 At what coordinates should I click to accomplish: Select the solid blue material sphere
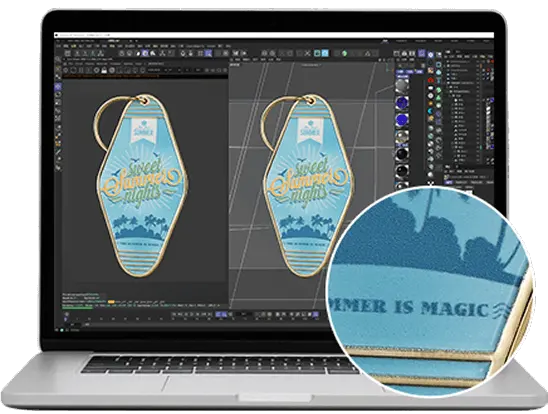pyautogui.click(x=403, y=119)
